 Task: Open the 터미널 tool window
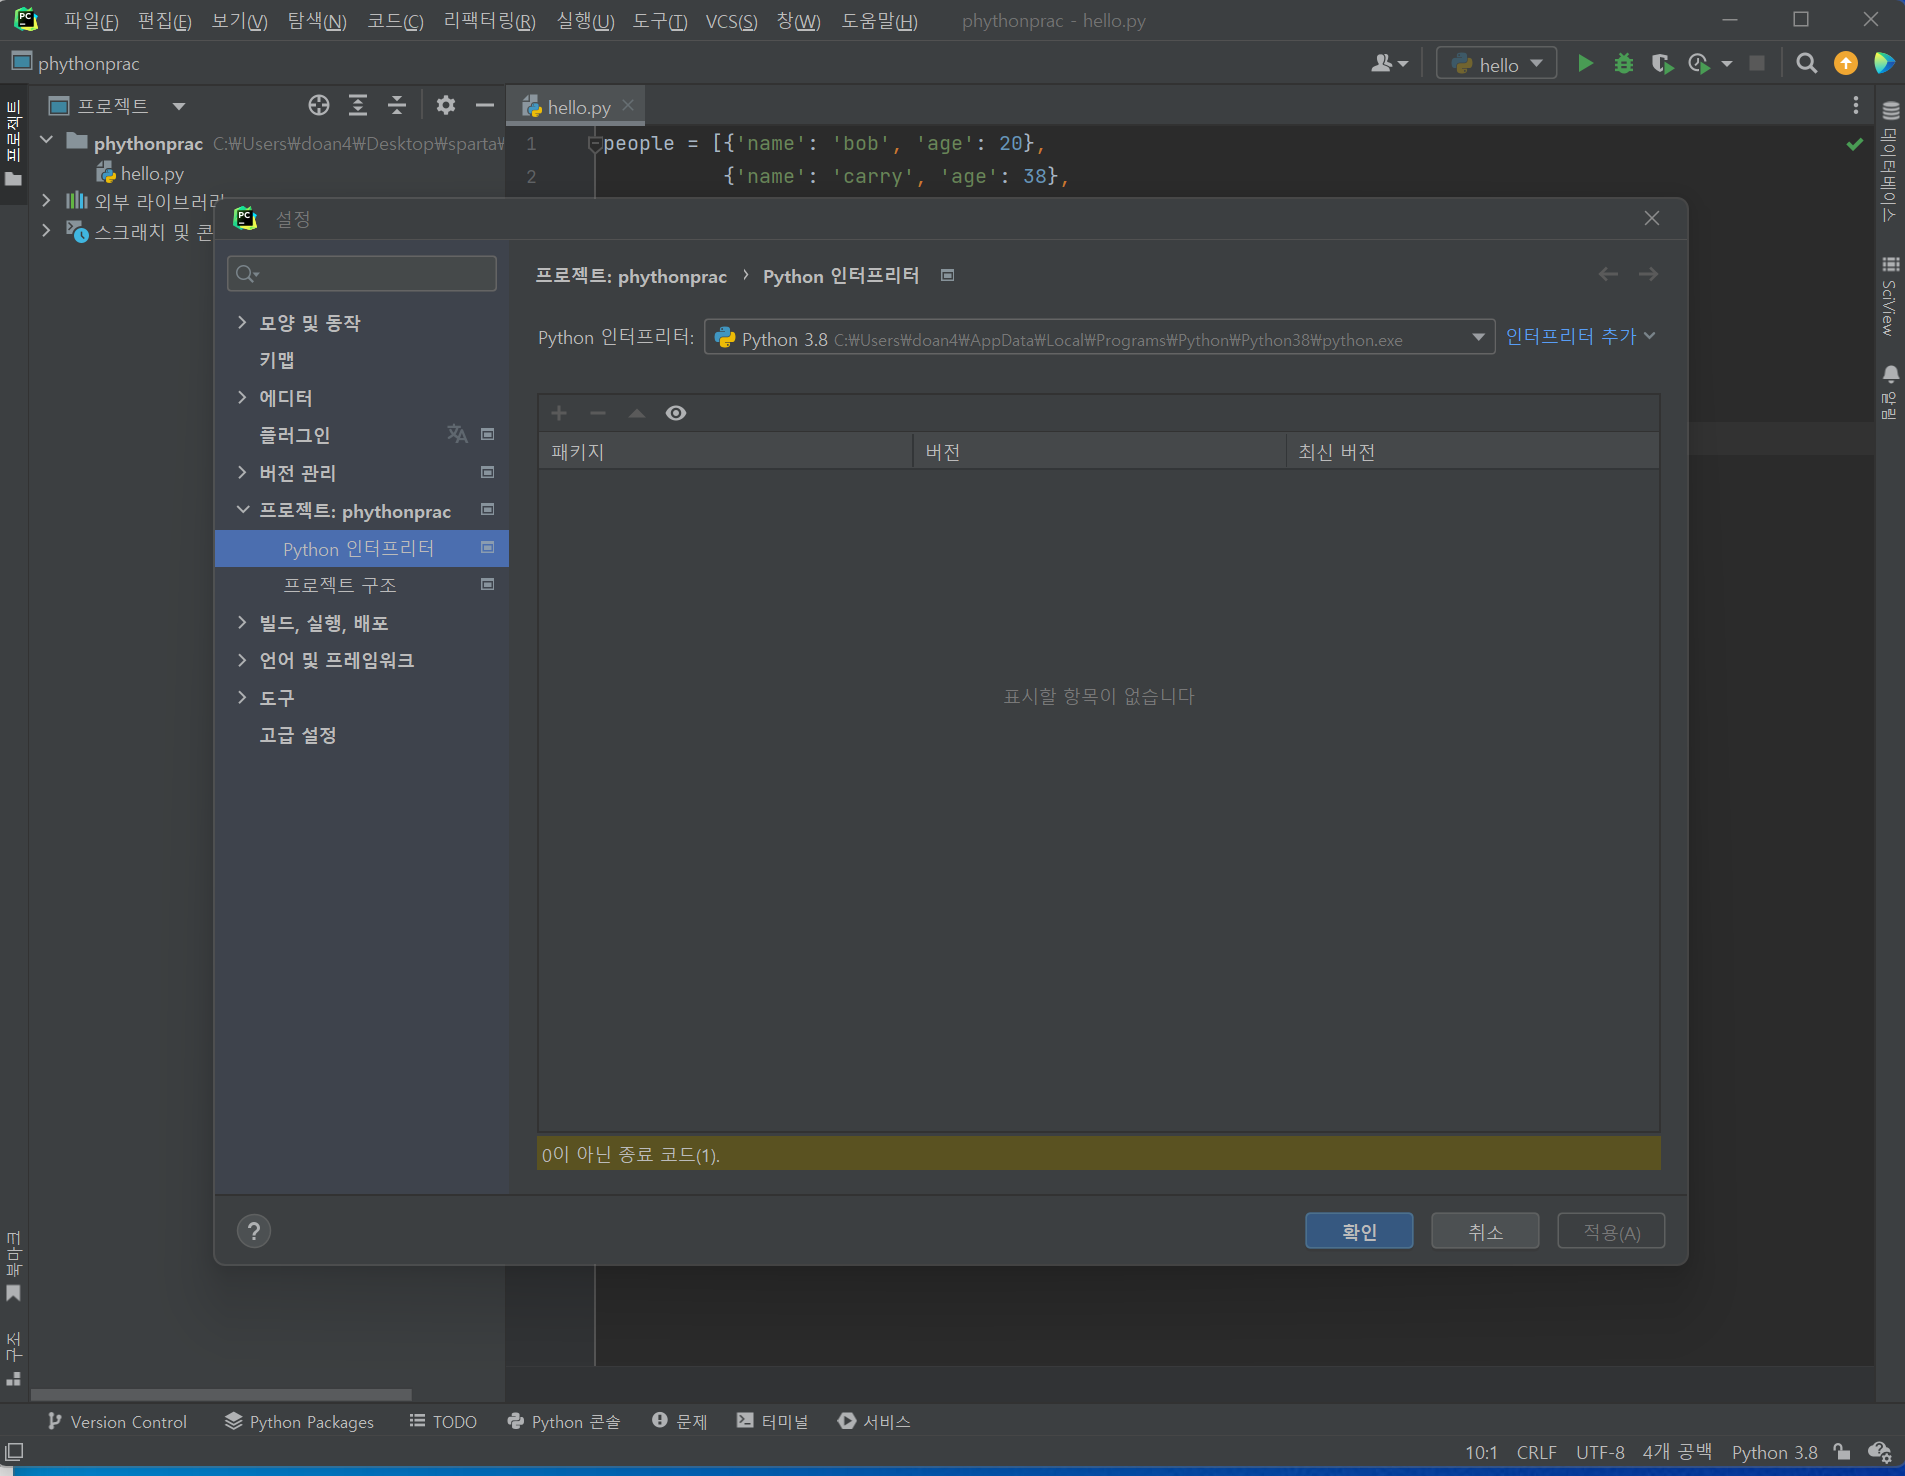pos(772,1421)
